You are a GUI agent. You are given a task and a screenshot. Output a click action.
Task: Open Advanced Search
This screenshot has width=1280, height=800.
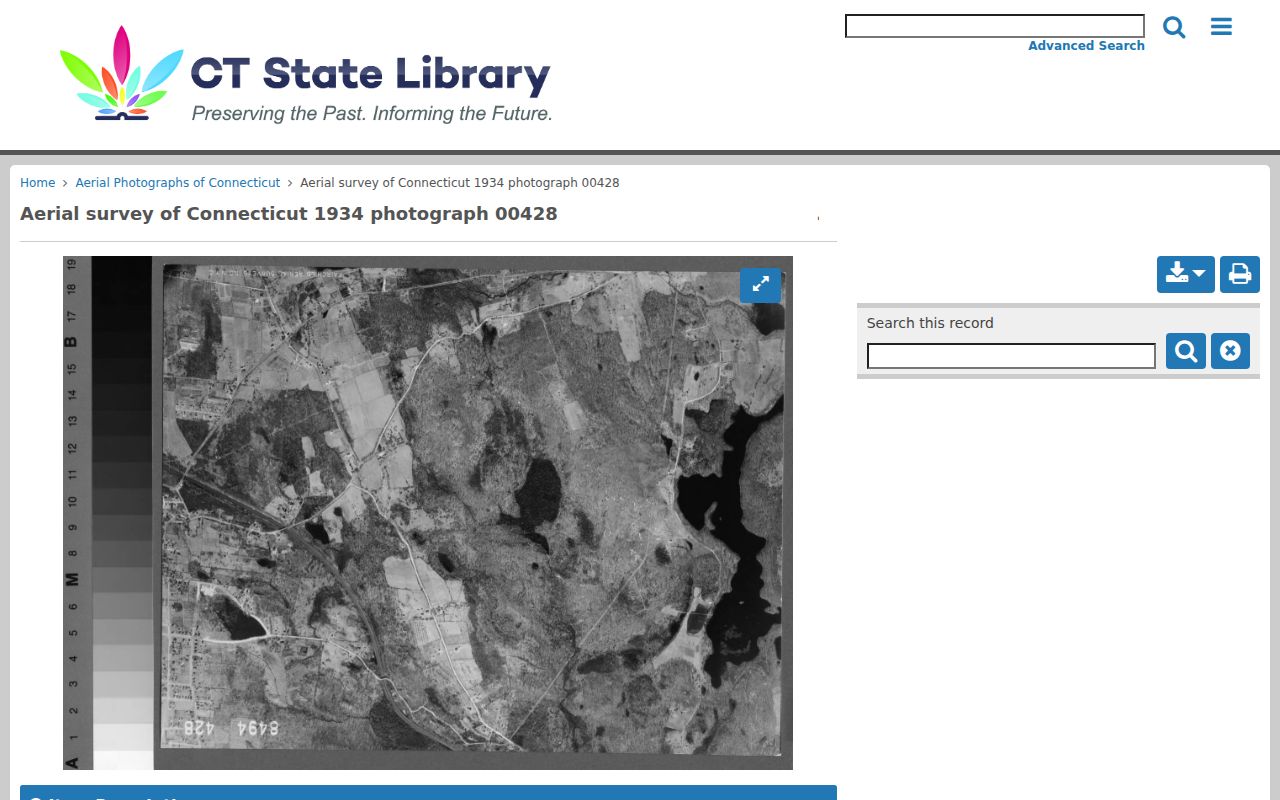click(1086, 46)
